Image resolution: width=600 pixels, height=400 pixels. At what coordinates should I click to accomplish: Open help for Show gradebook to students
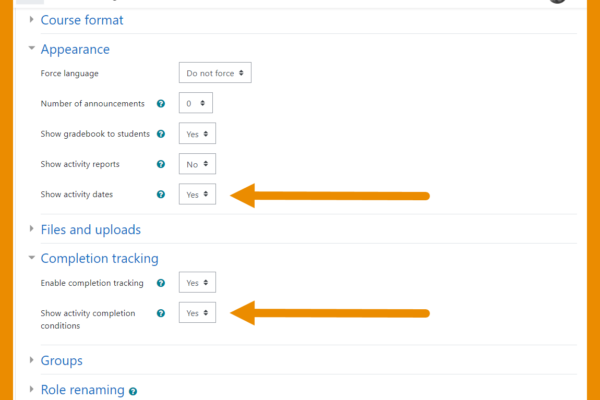tap(161, 134)
